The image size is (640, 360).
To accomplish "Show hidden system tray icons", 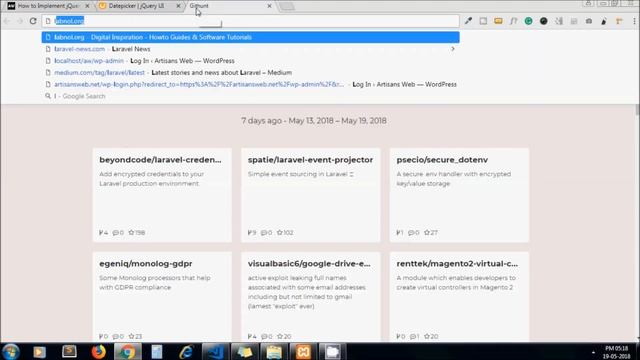I will (x=593, y=352).
